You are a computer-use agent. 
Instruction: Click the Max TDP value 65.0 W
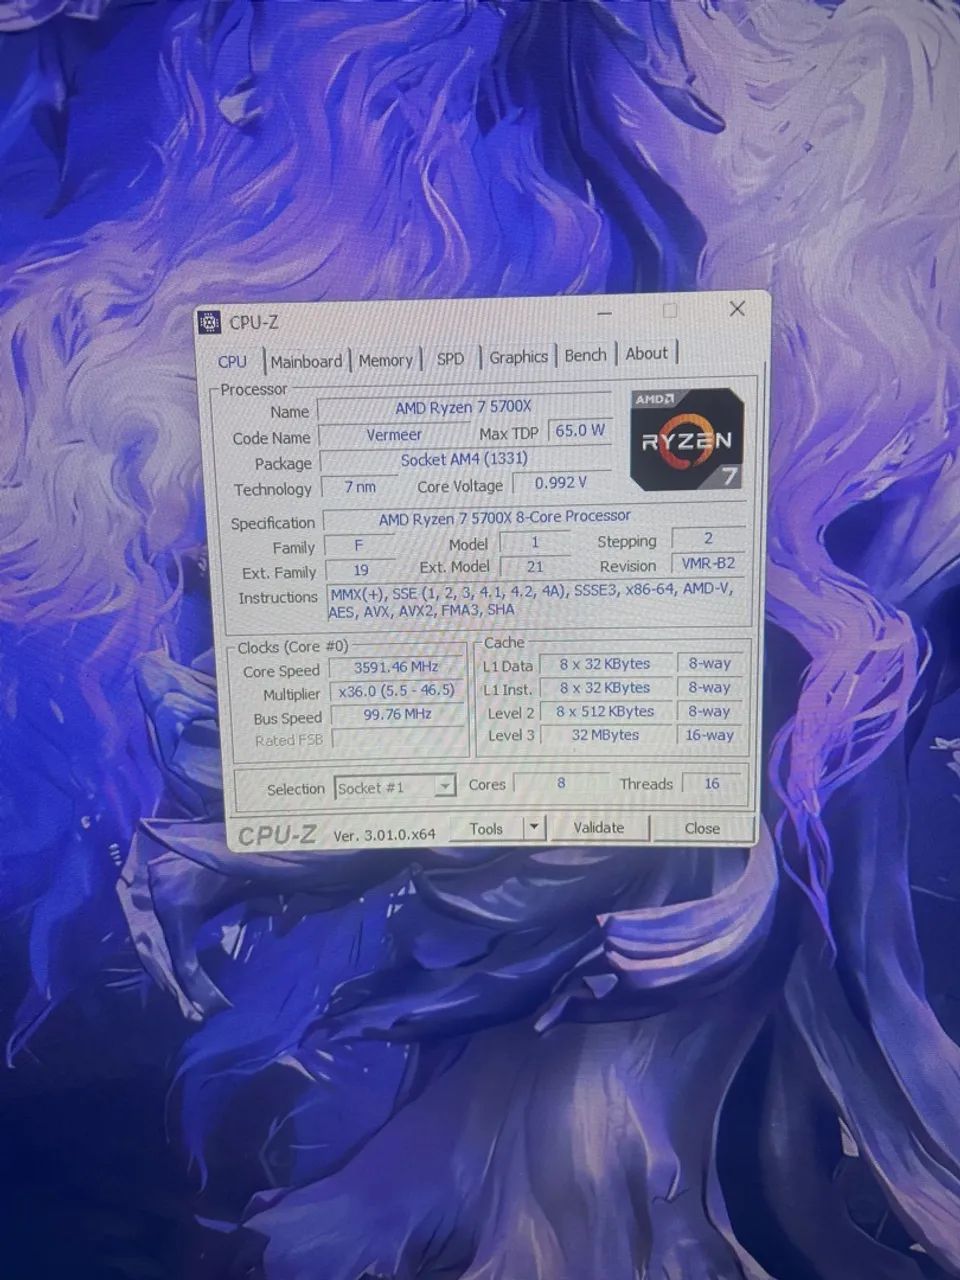(x=580, y=431)
